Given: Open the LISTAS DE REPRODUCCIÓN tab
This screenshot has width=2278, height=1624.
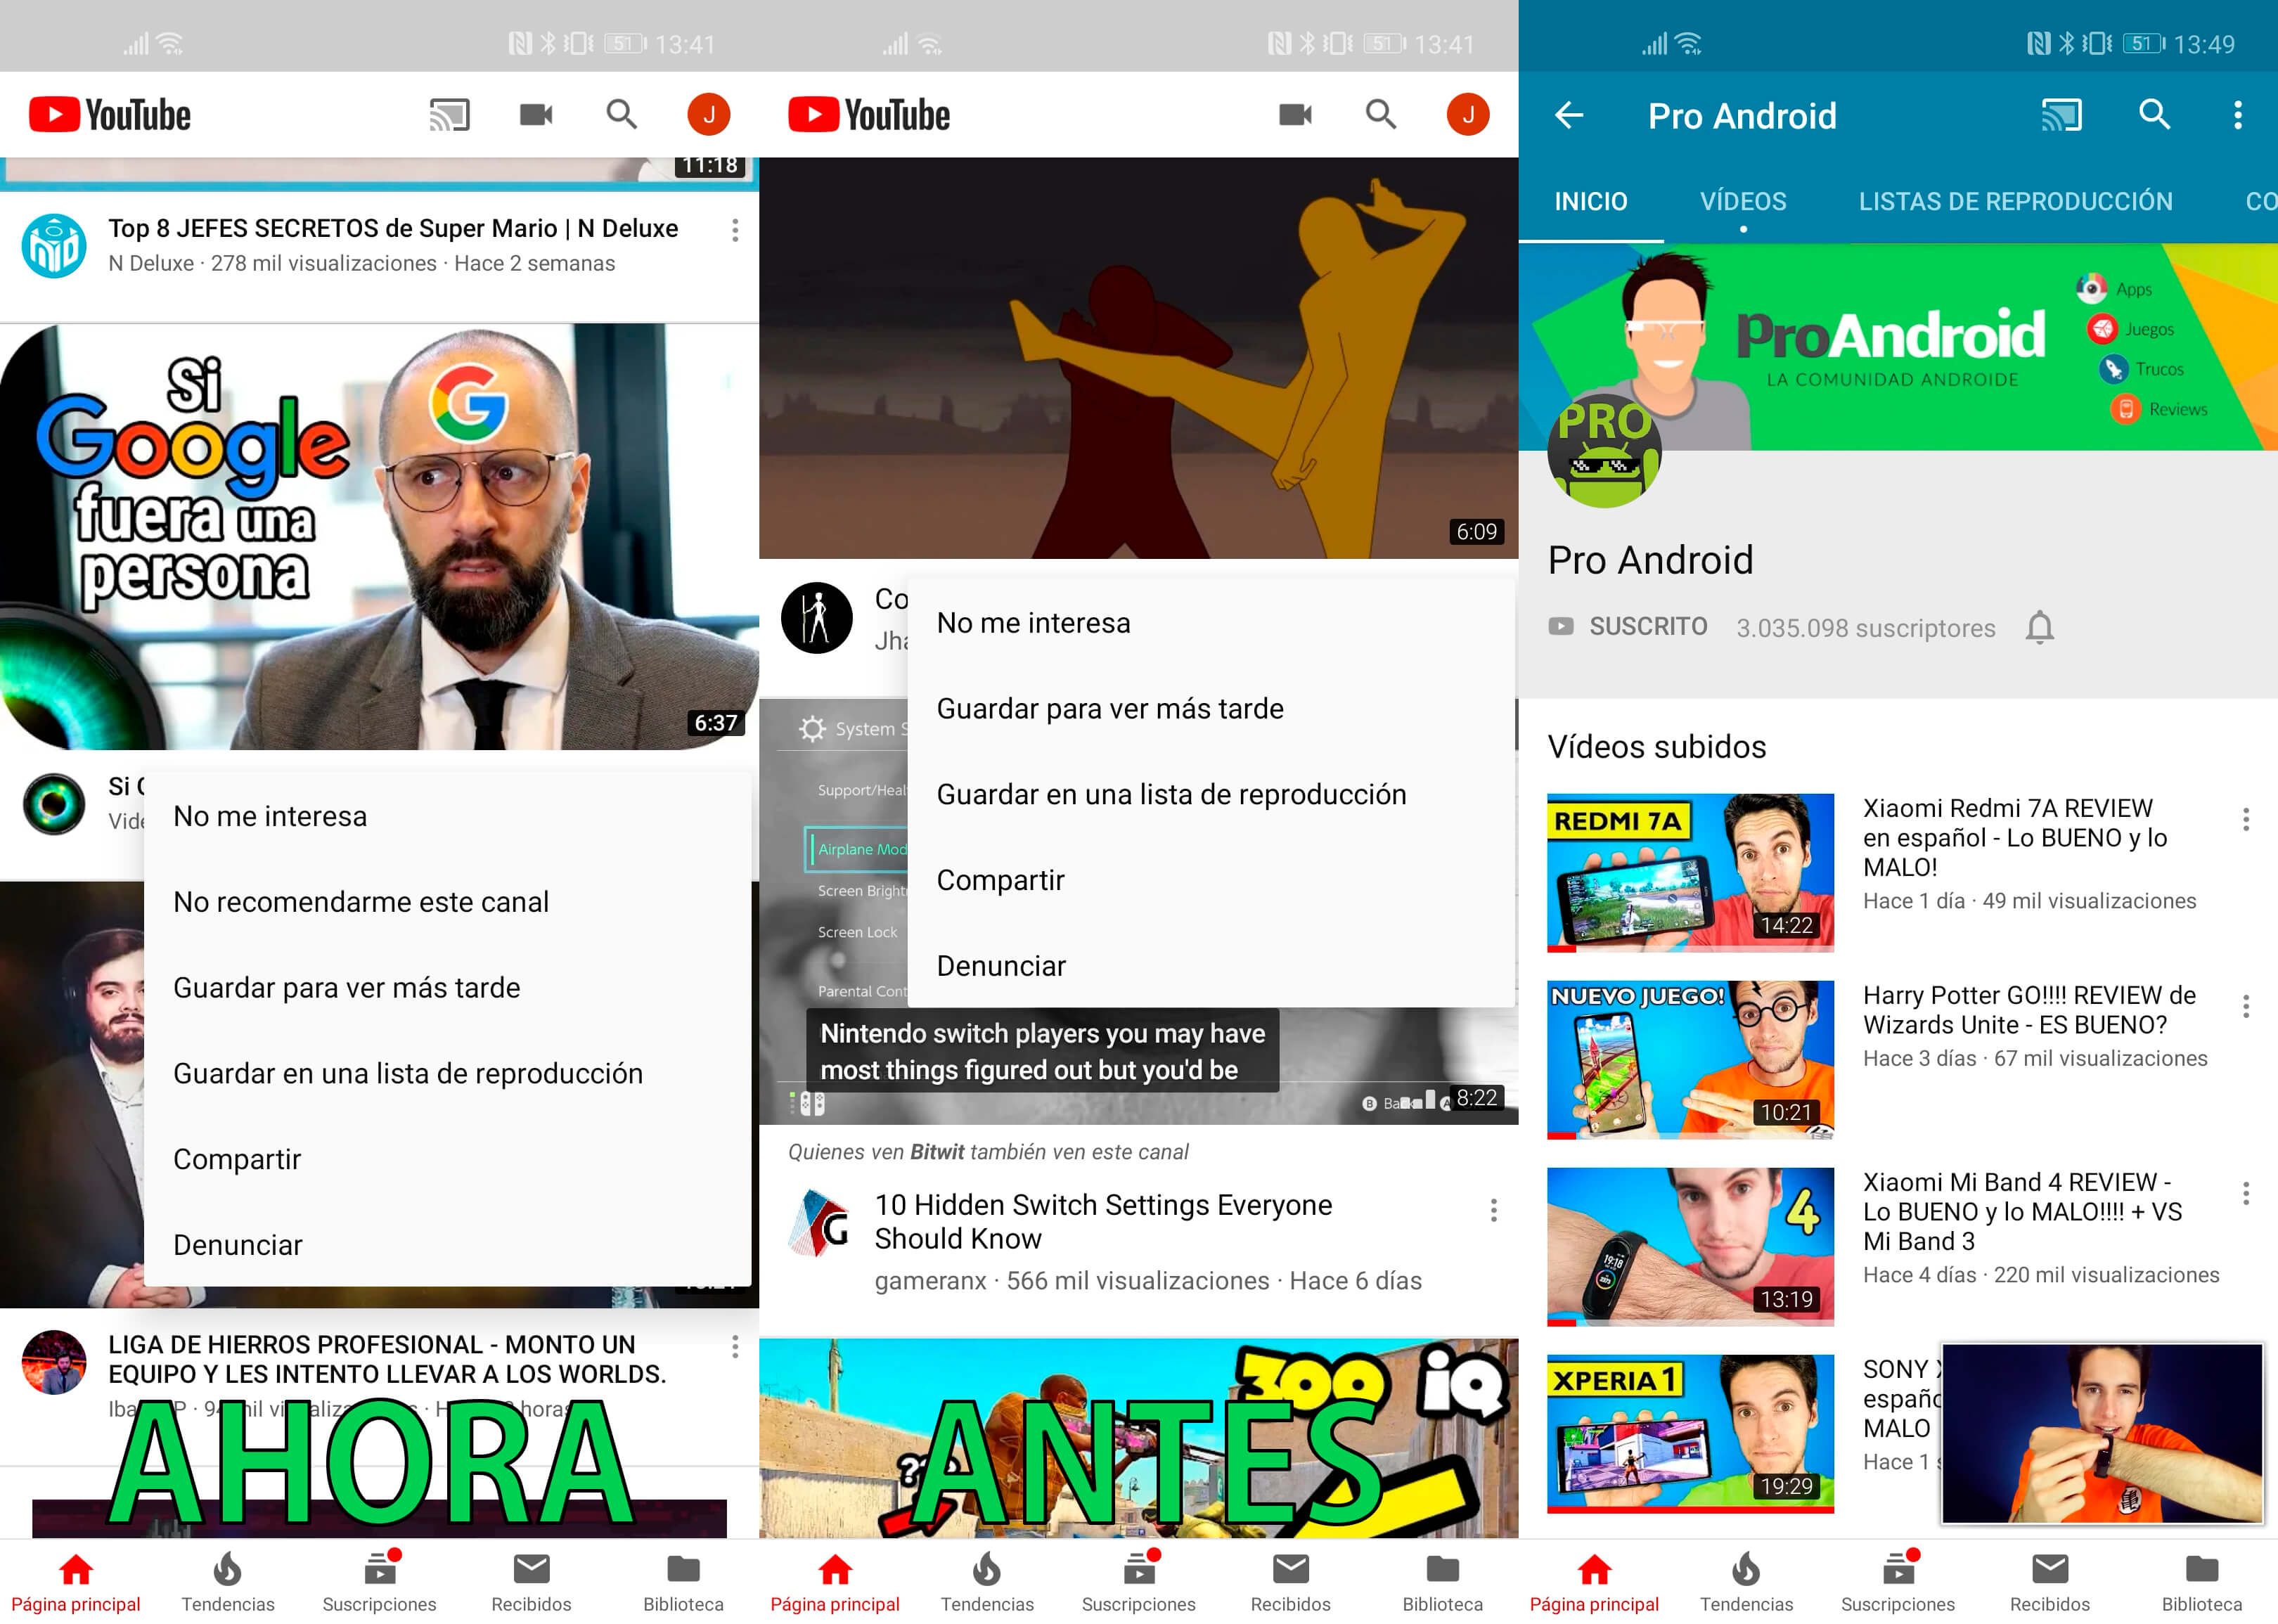Looking at the screenshot, I should pyautogui.click(x=2016, y=201).
